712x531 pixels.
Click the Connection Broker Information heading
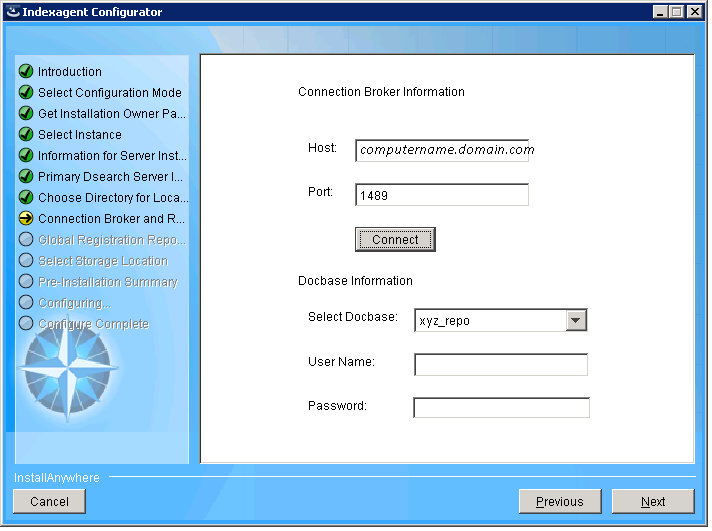coord(381,92)
